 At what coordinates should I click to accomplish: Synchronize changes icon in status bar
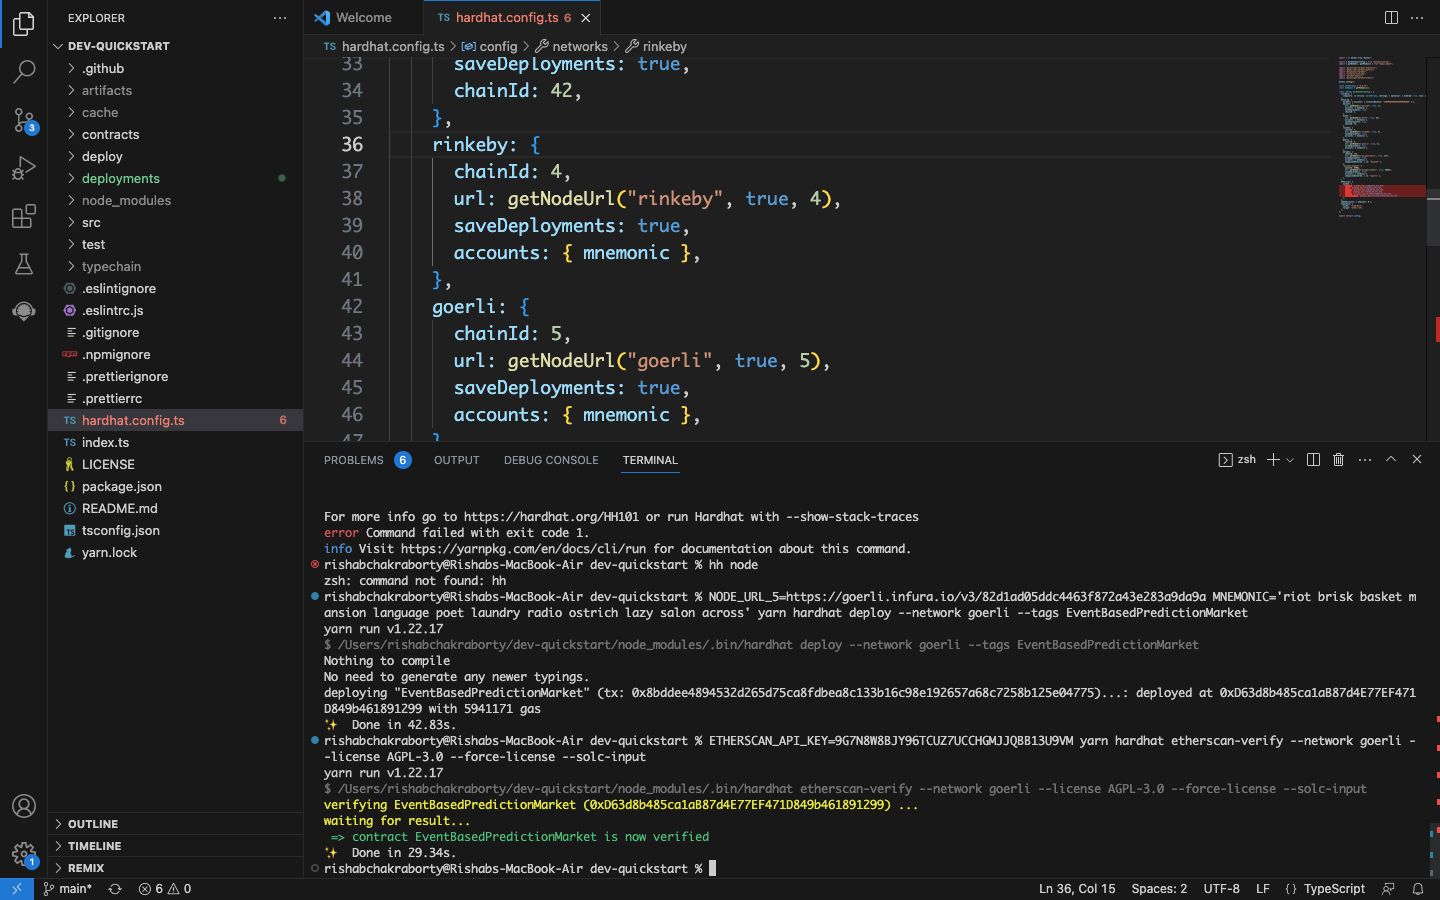click(x=115, y=889)
